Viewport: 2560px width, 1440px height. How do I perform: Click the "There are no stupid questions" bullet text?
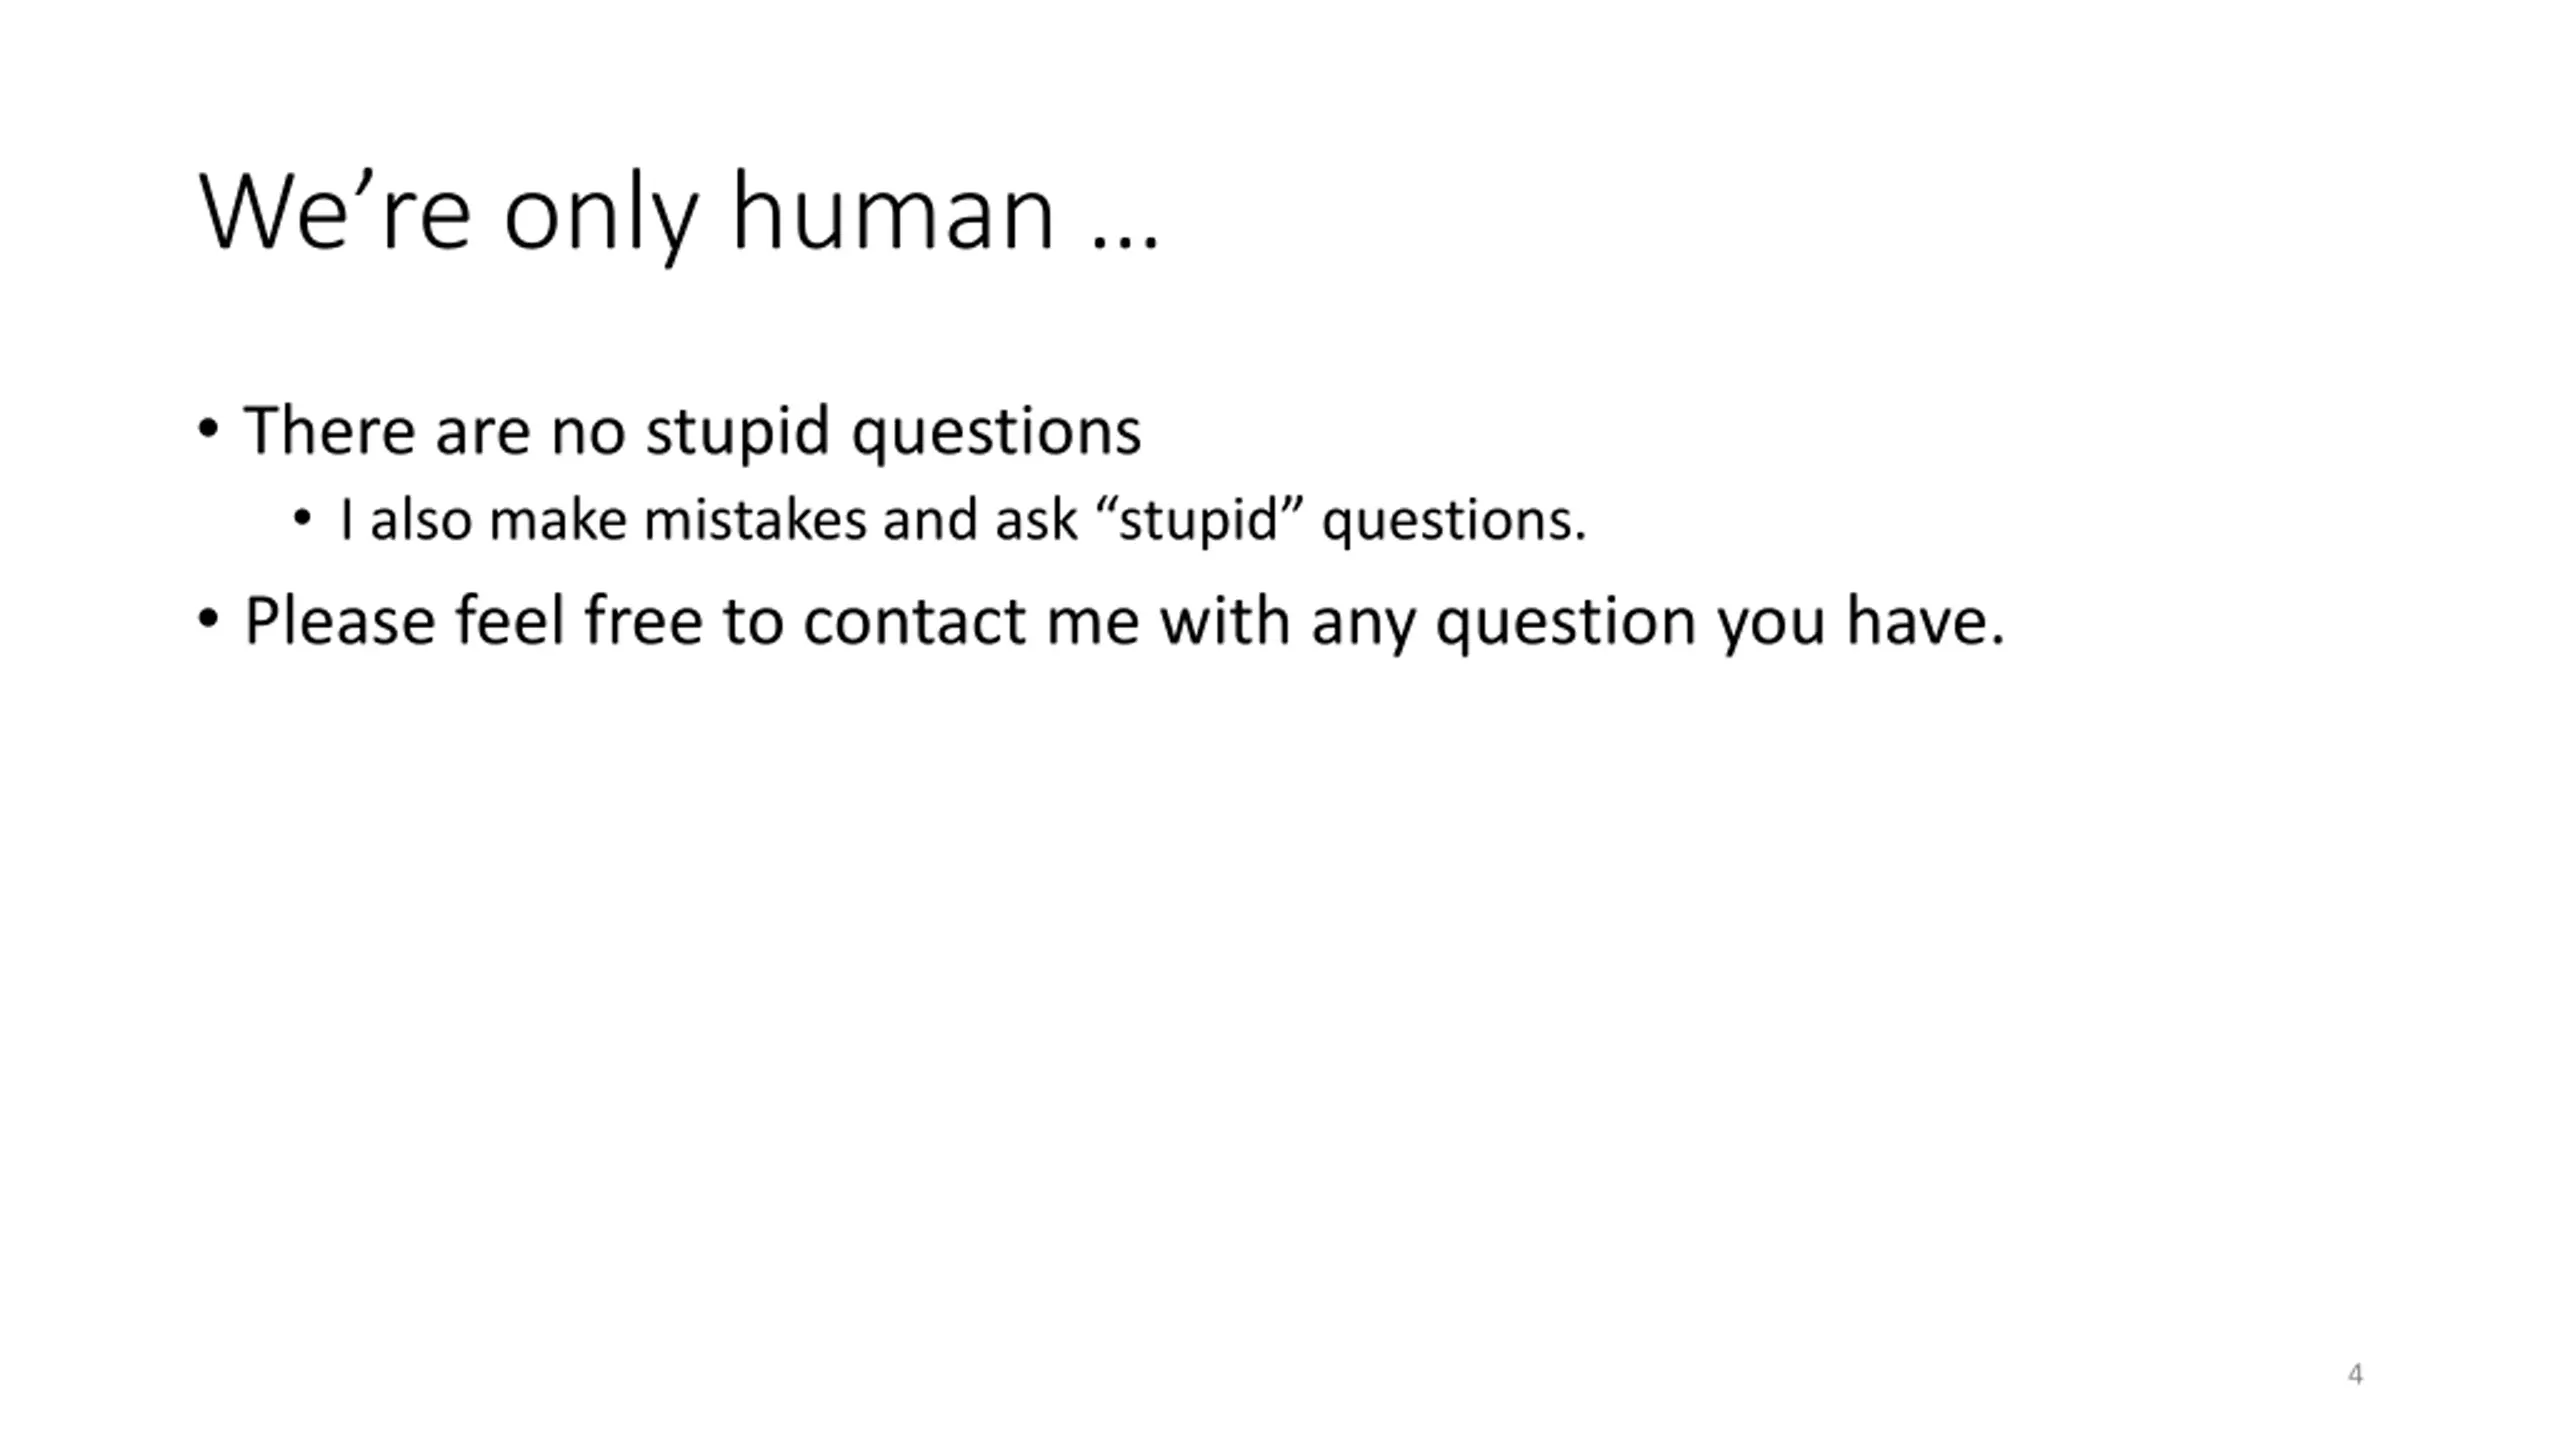pos(692,432)
